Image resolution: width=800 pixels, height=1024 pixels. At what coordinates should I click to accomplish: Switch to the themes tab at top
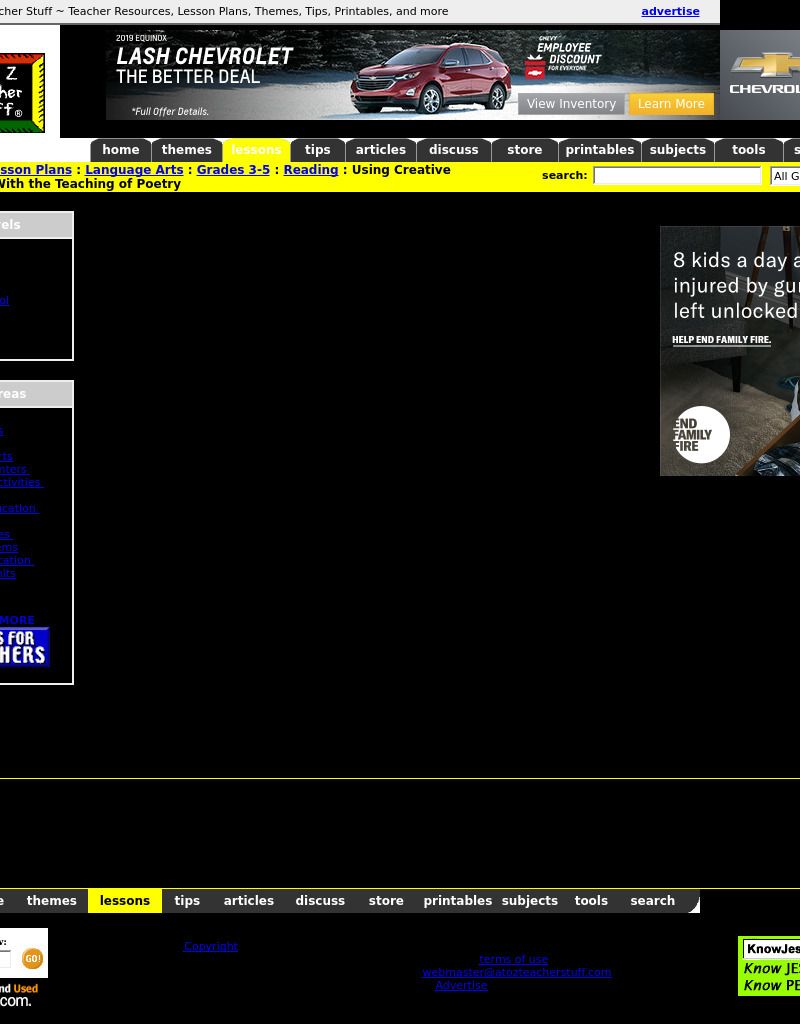[x=187, y=150]
